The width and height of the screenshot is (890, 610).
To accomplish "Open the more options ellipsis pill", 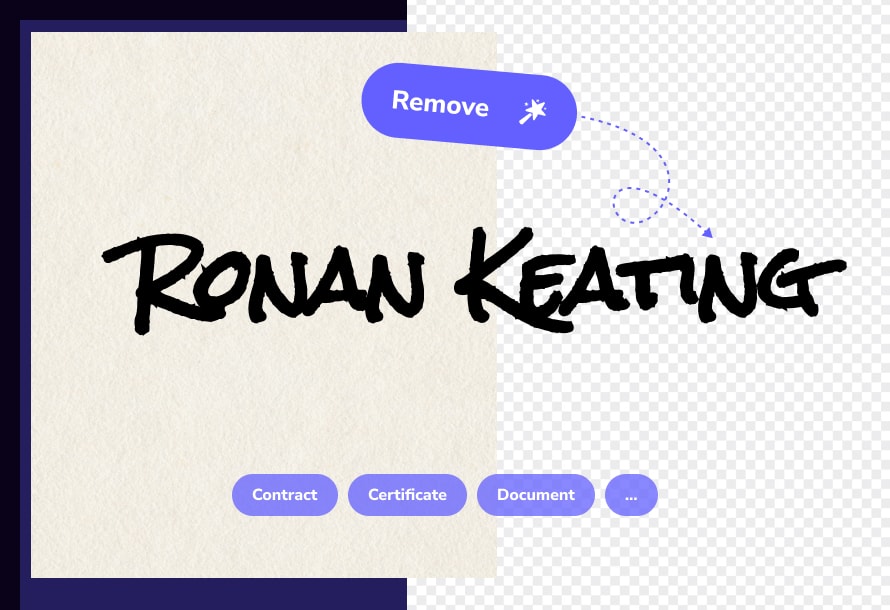I will click(x=630, y=495).
